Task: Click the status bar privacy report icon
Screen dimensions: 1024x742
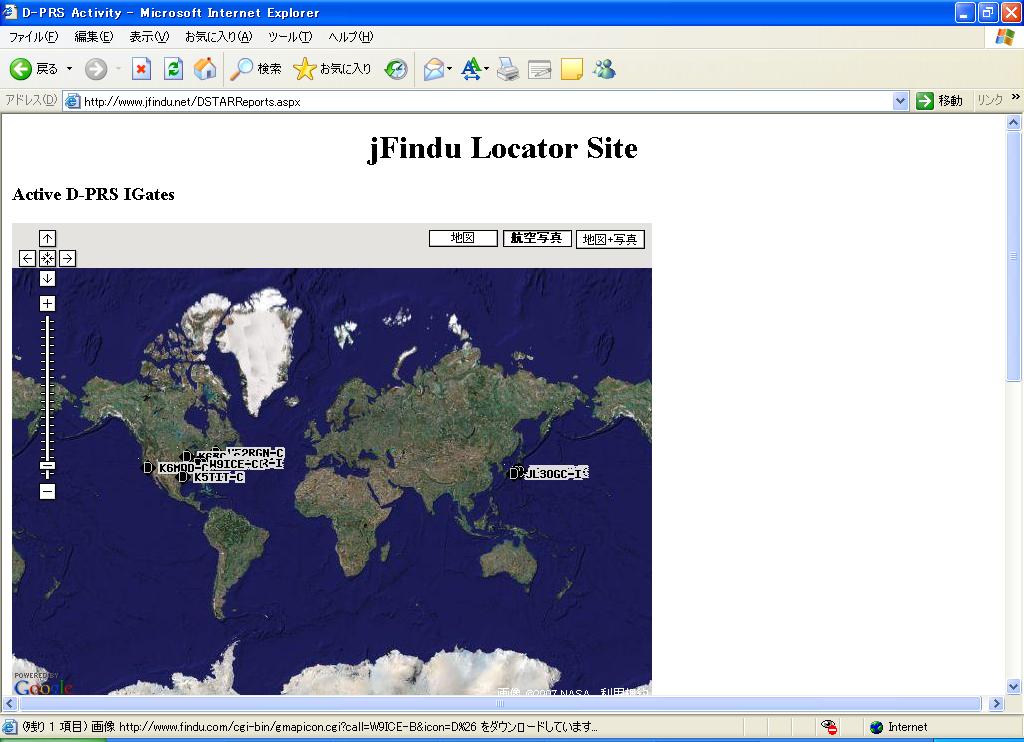Action: (x=829, y=727)
